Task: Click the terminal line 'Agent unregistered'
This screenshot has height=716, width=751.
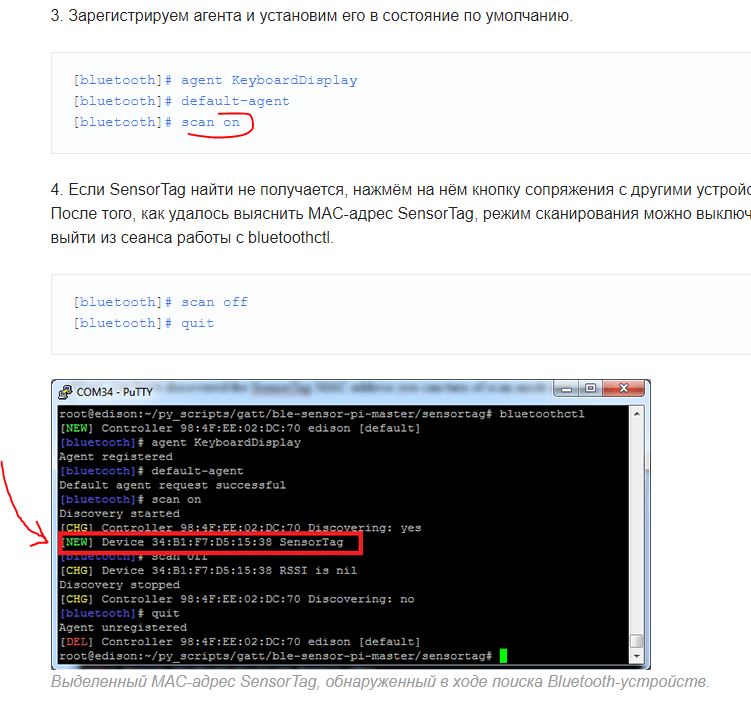Action: (x=123, y=627)
